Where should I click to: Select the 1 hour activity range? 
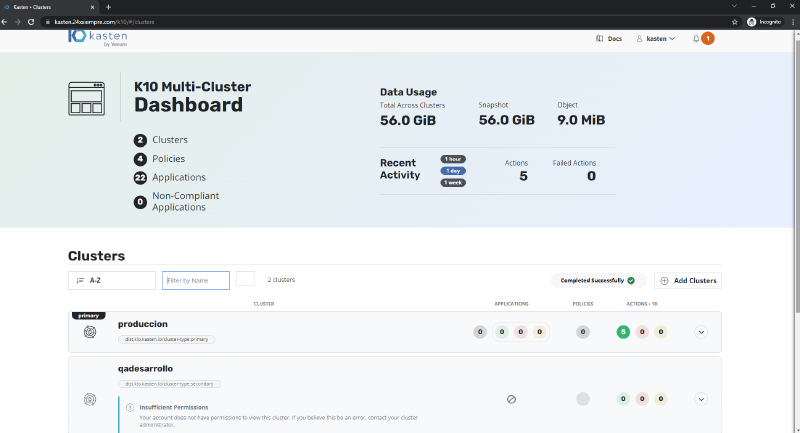453,159
